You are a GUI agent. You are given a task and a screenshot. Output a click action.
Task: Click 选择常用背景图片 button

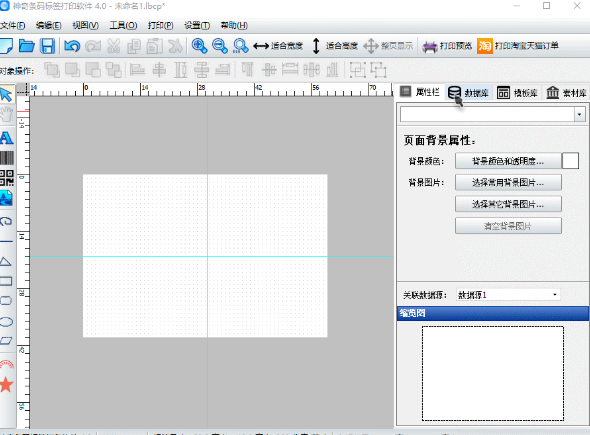click(508, 183)
